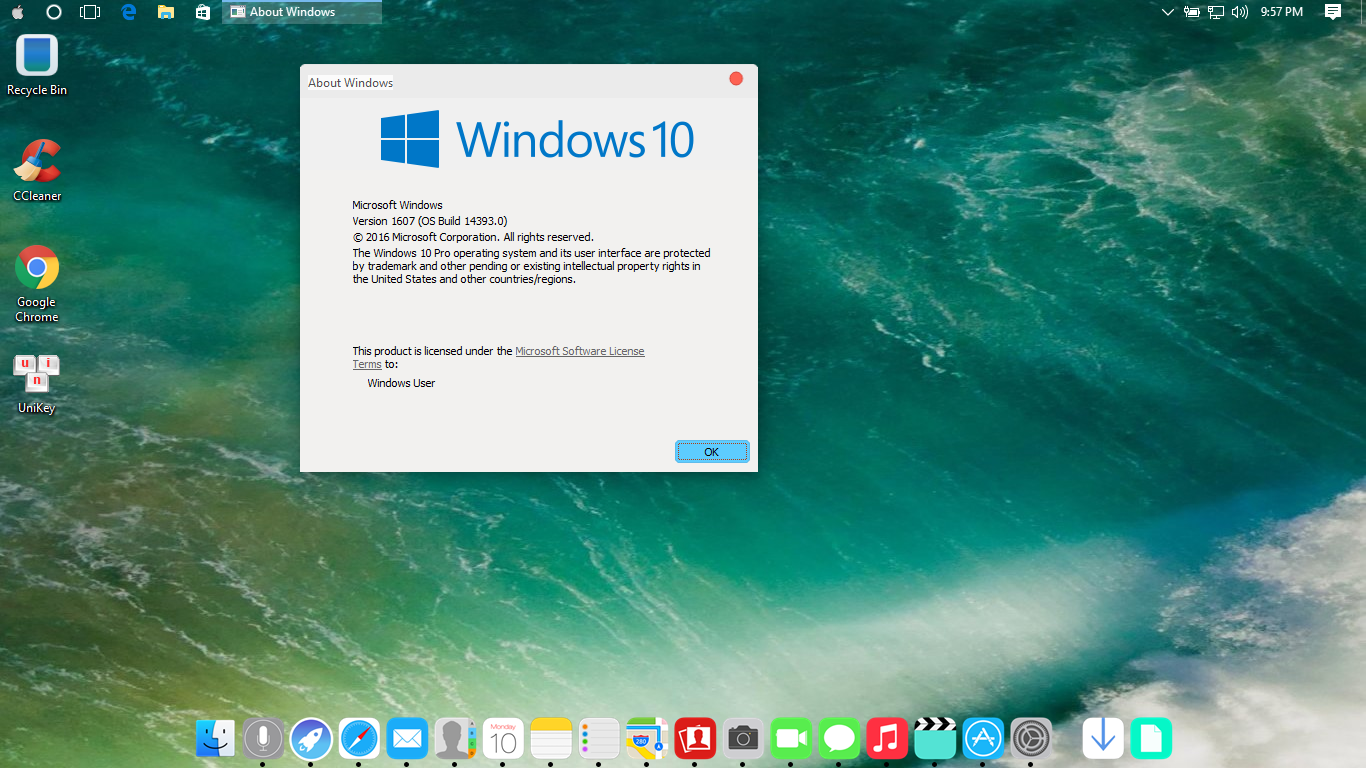The image size is (1366, 768).
Task: Open the Action Center notifications icon
Action: (x=1333, y=12)
